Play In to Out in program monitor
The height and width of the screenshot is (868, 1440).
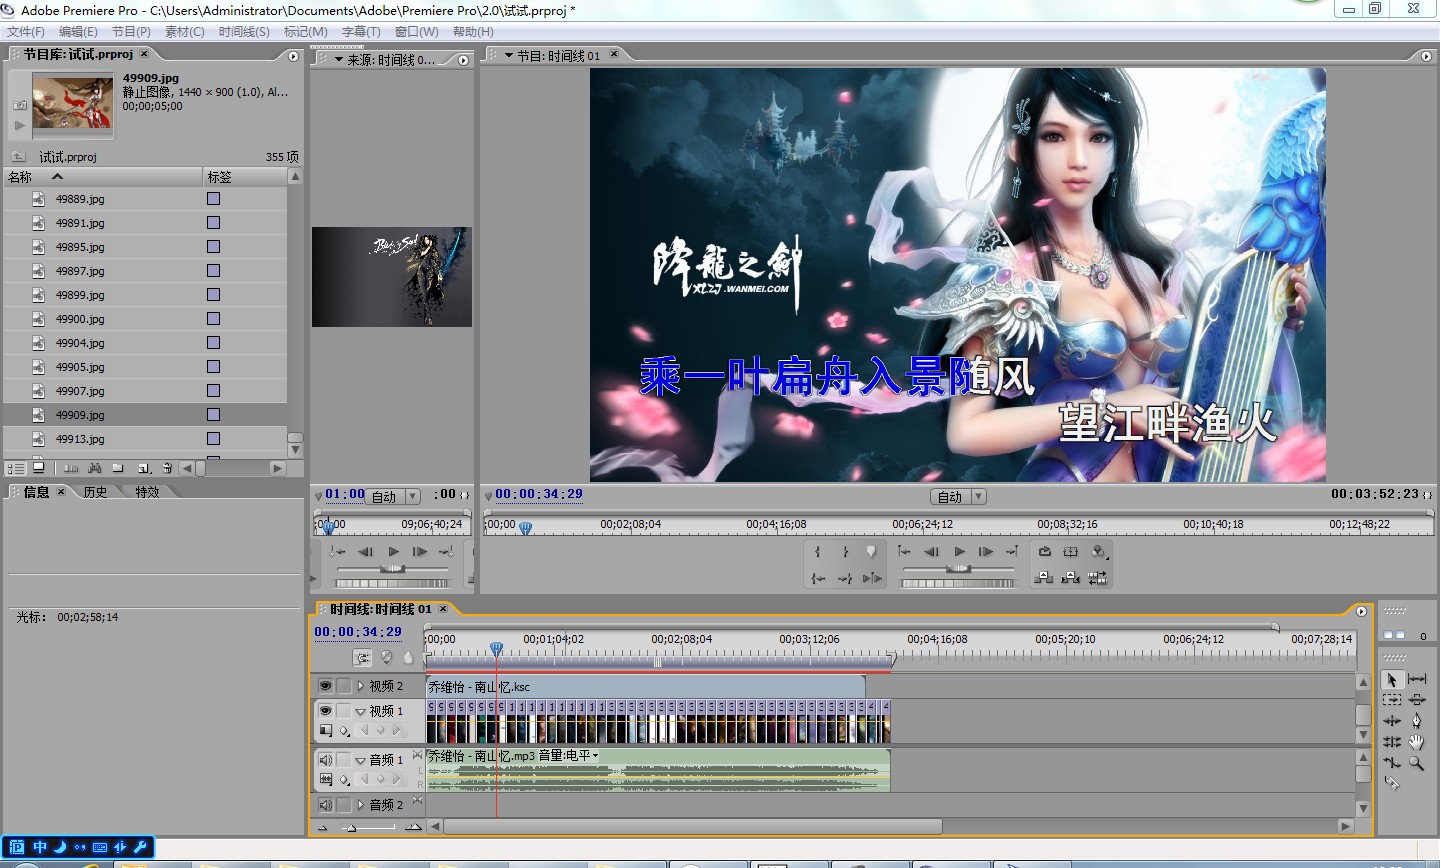click(x=872, y=578)
